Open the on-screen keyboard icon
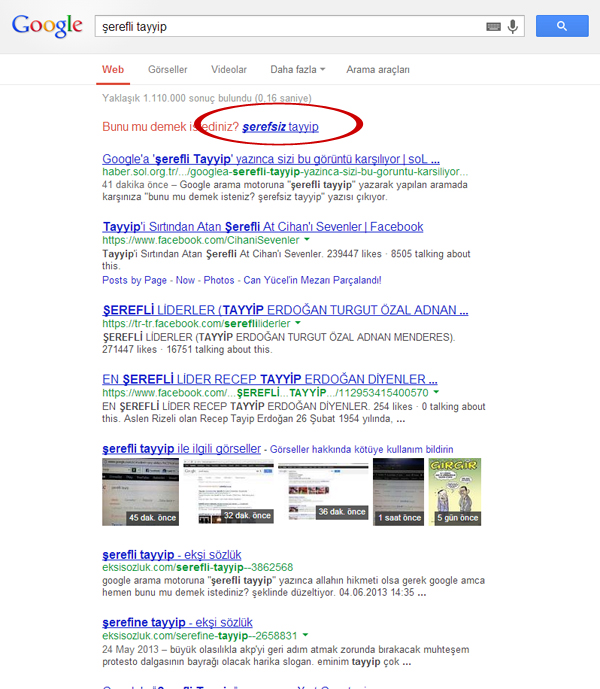600x689 pixels. (493, 27)
